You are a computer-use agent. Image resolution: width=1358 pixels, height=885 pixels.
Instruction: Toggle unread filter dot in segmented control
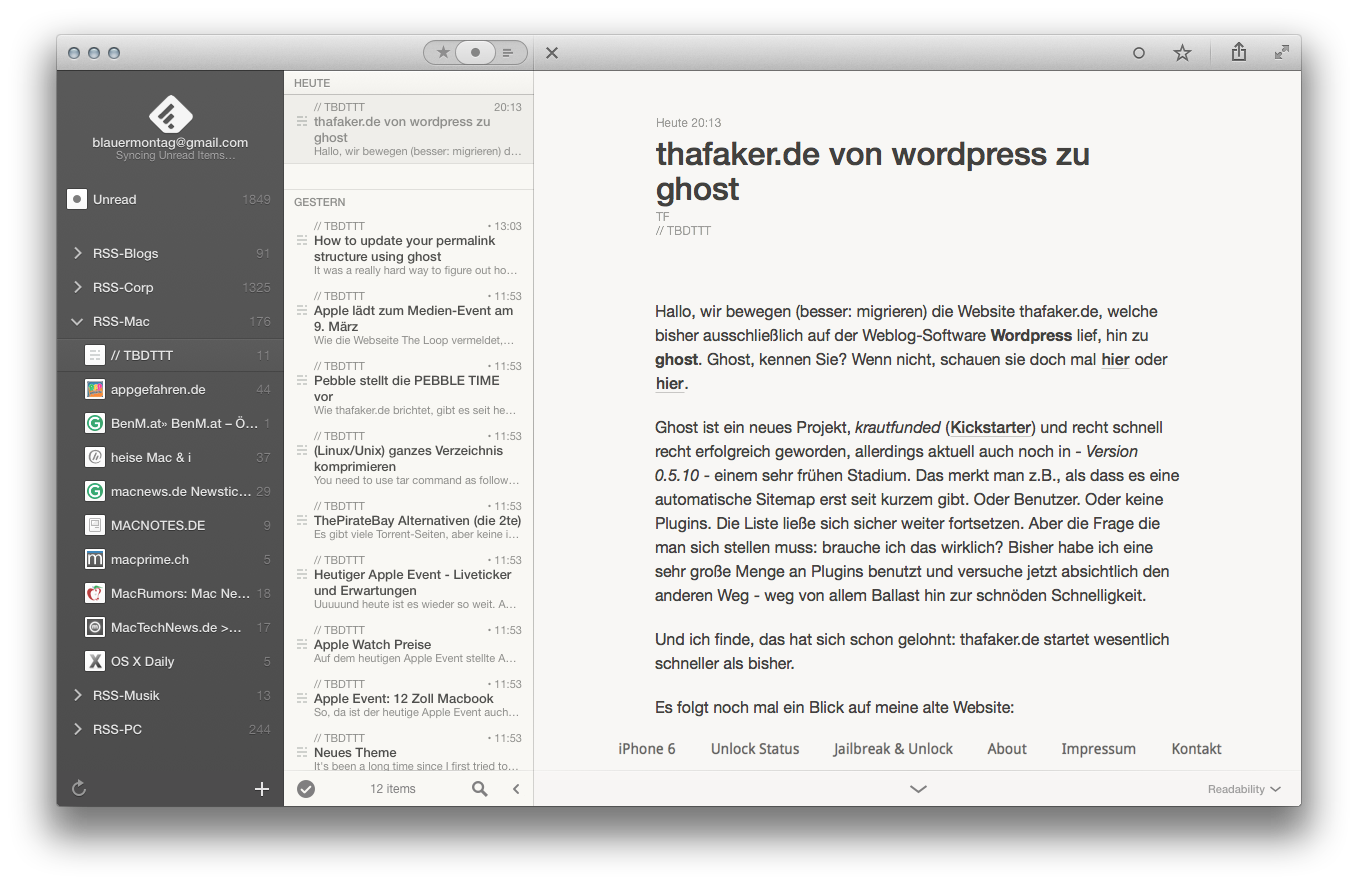475,52
